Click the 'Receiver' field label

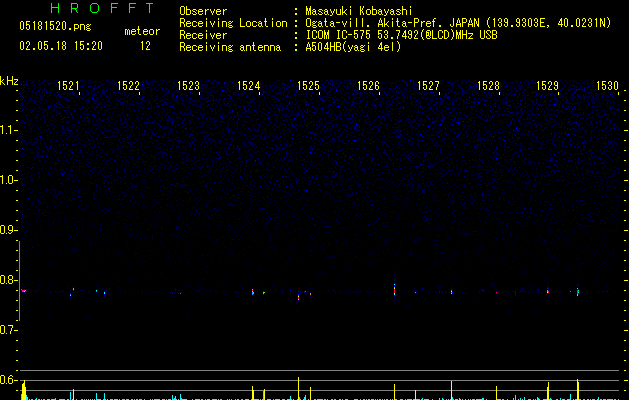203,35
